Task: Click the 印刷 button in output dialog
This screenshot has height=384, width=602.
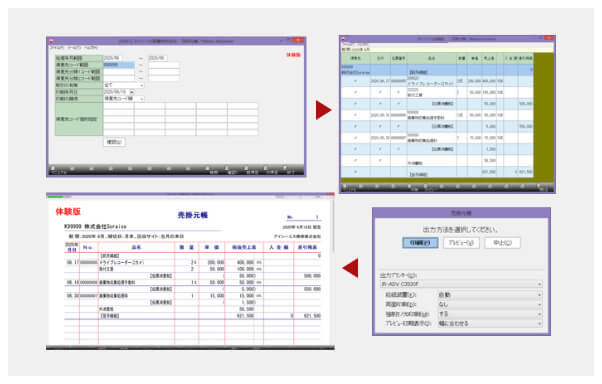Action: point(420,243)
